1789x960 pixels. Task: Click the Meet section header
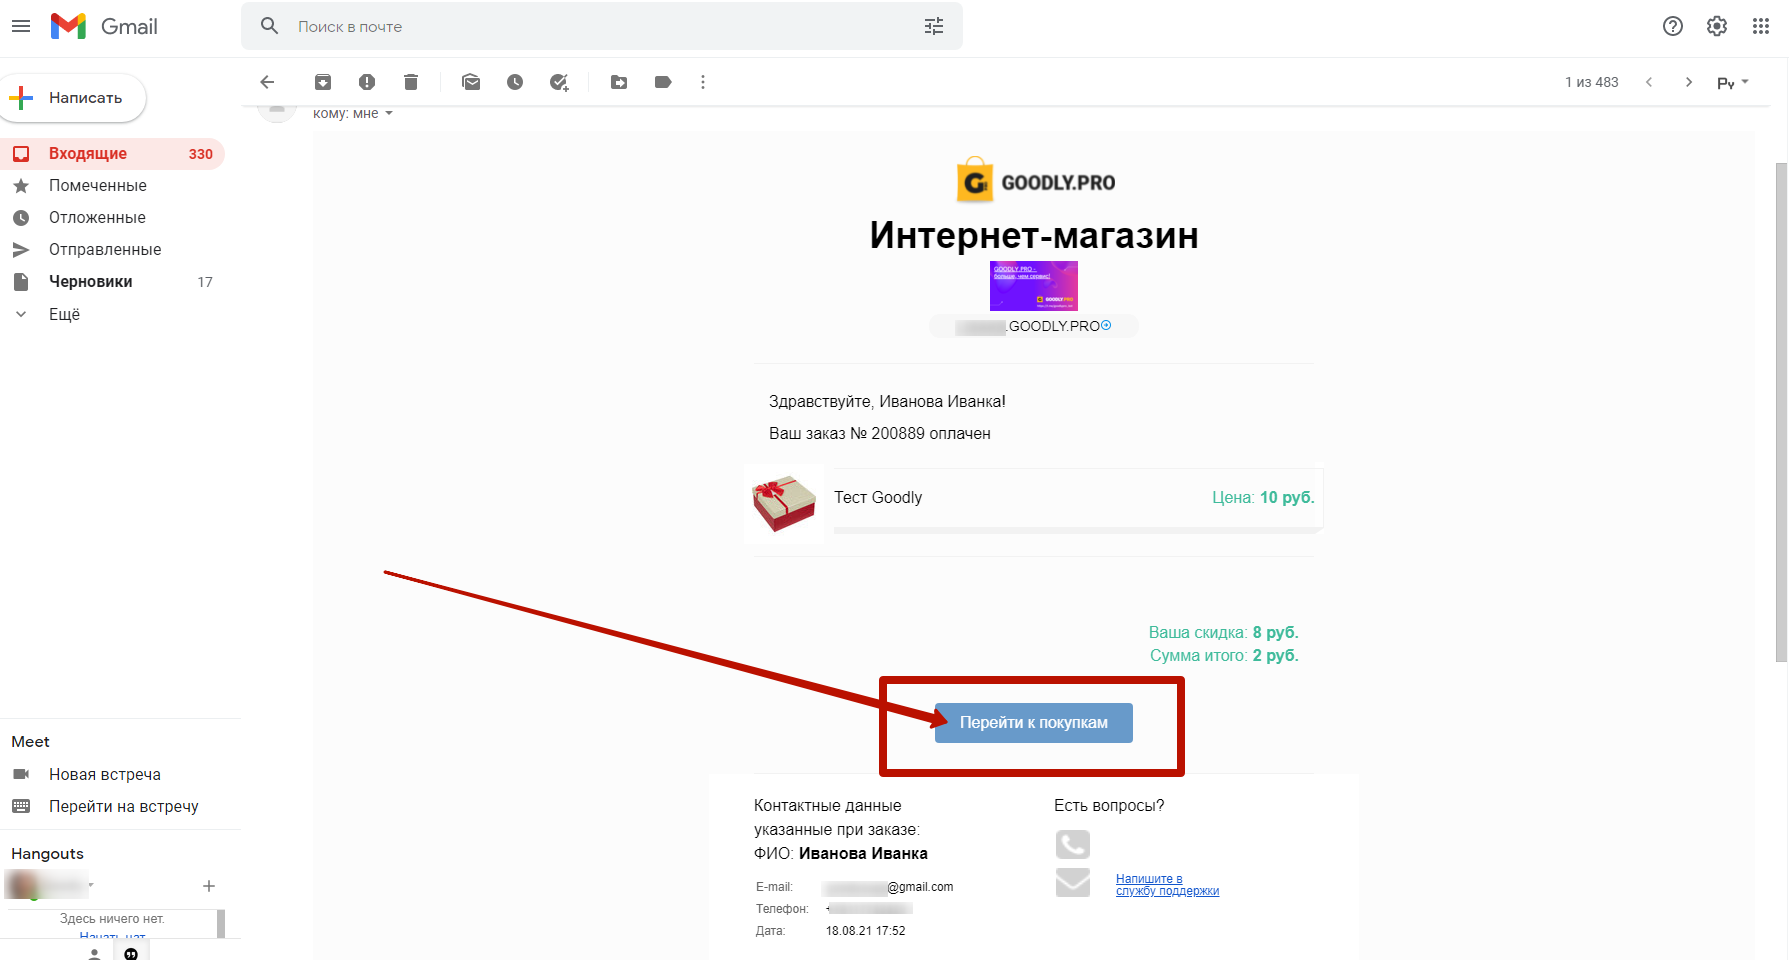pos(30,741)
